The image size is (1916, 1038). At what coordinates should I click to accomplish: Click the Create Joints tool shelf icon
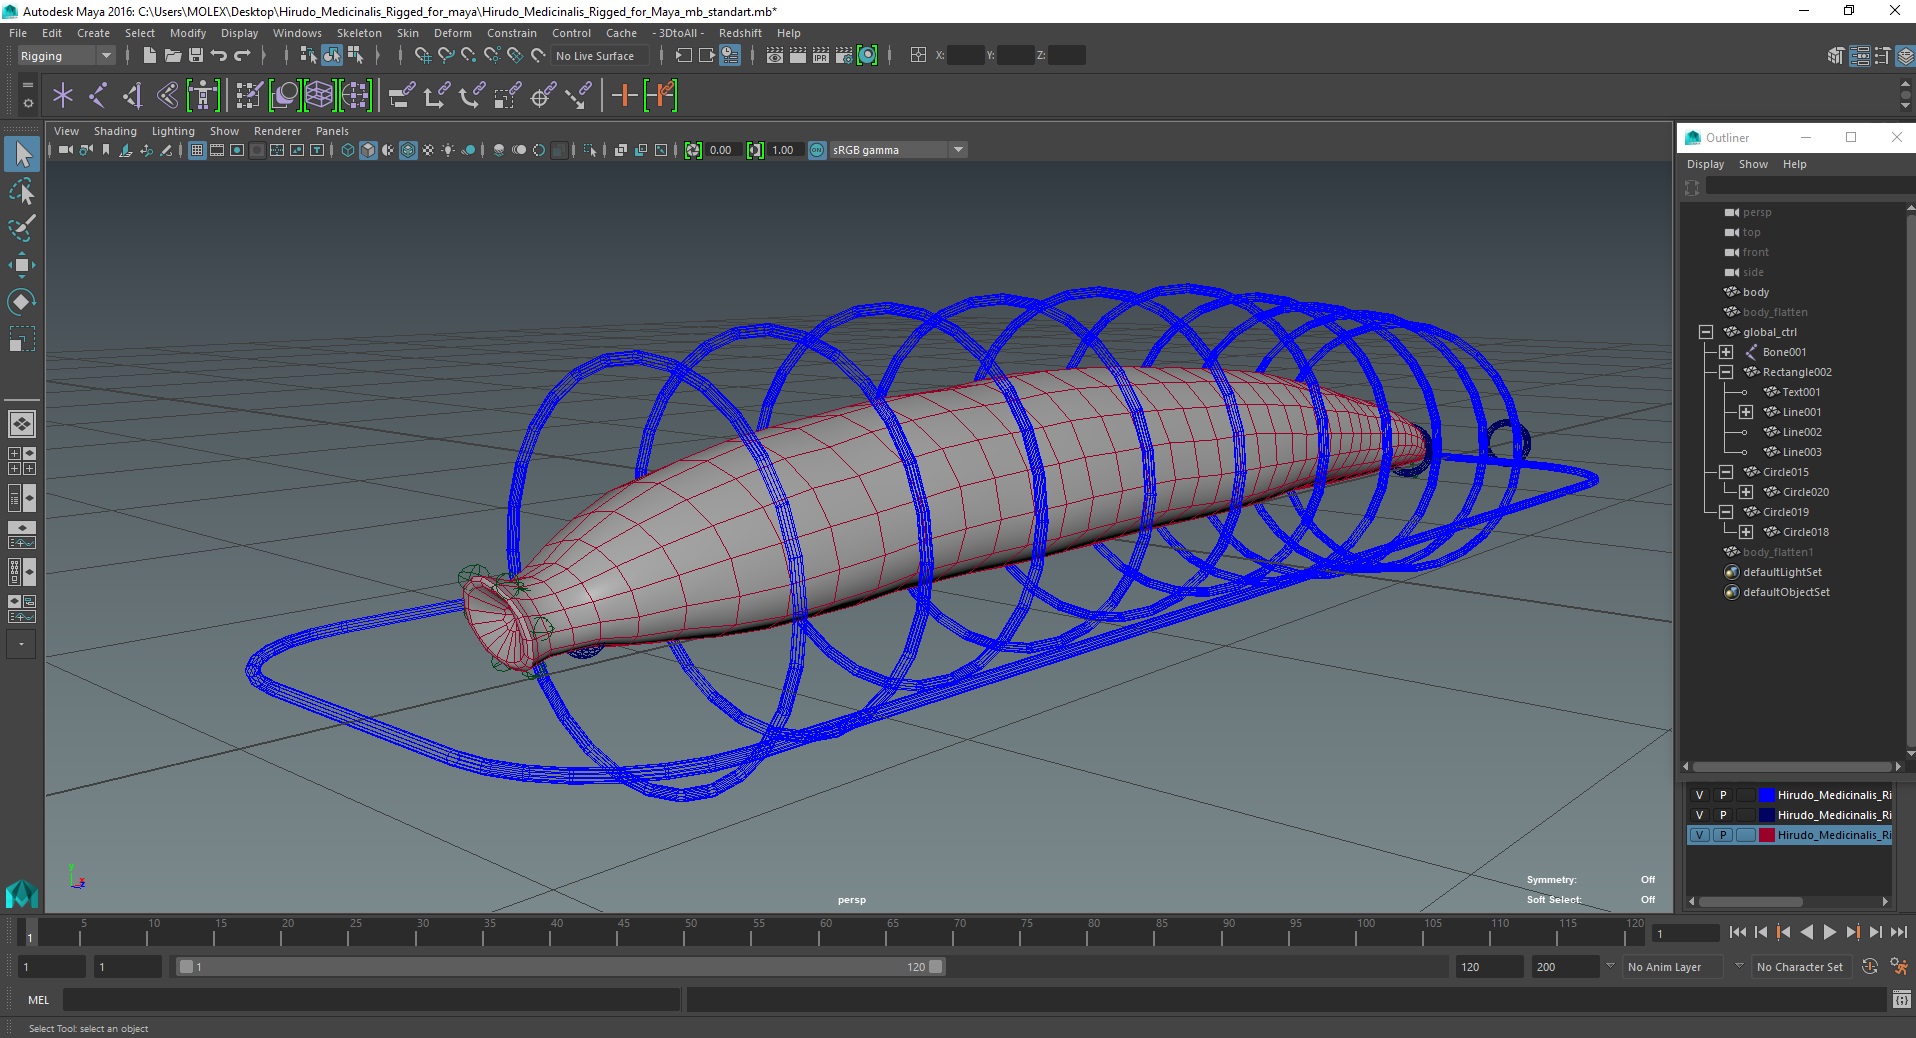pos(98,96)
